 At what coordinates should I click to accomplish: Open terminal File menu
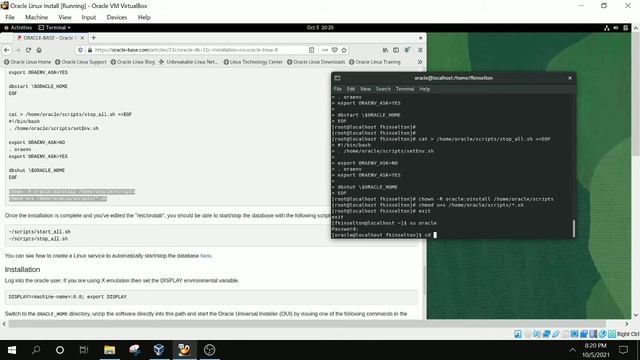coord(338,89)
